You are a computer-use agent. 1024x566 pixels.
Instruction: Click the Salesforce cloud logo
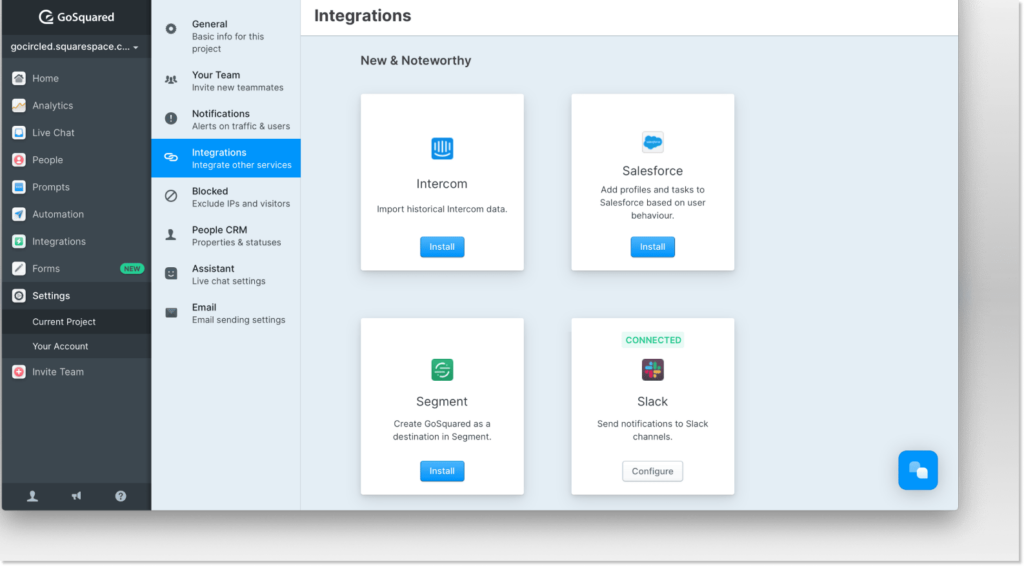[x=652, y=142]
